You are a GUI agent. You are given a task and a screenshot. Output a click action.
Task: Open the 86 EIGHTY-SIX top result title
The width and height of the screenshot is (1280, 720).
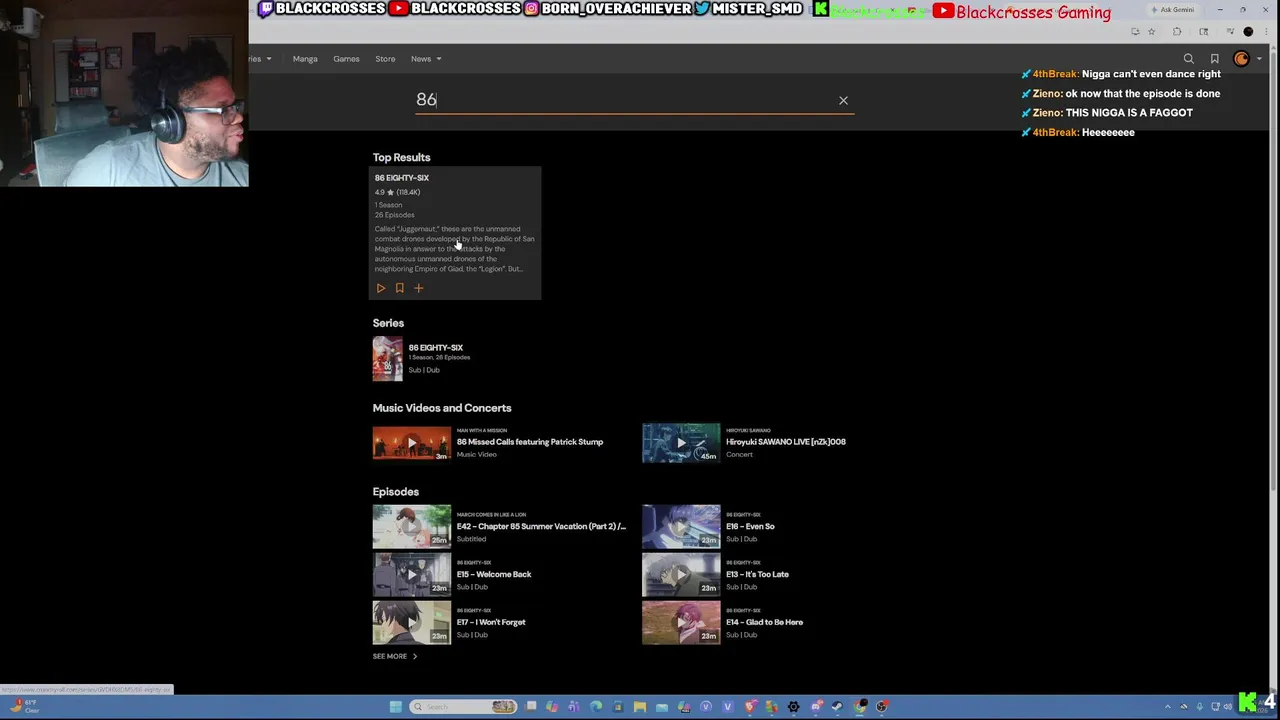tap(402, 178)
